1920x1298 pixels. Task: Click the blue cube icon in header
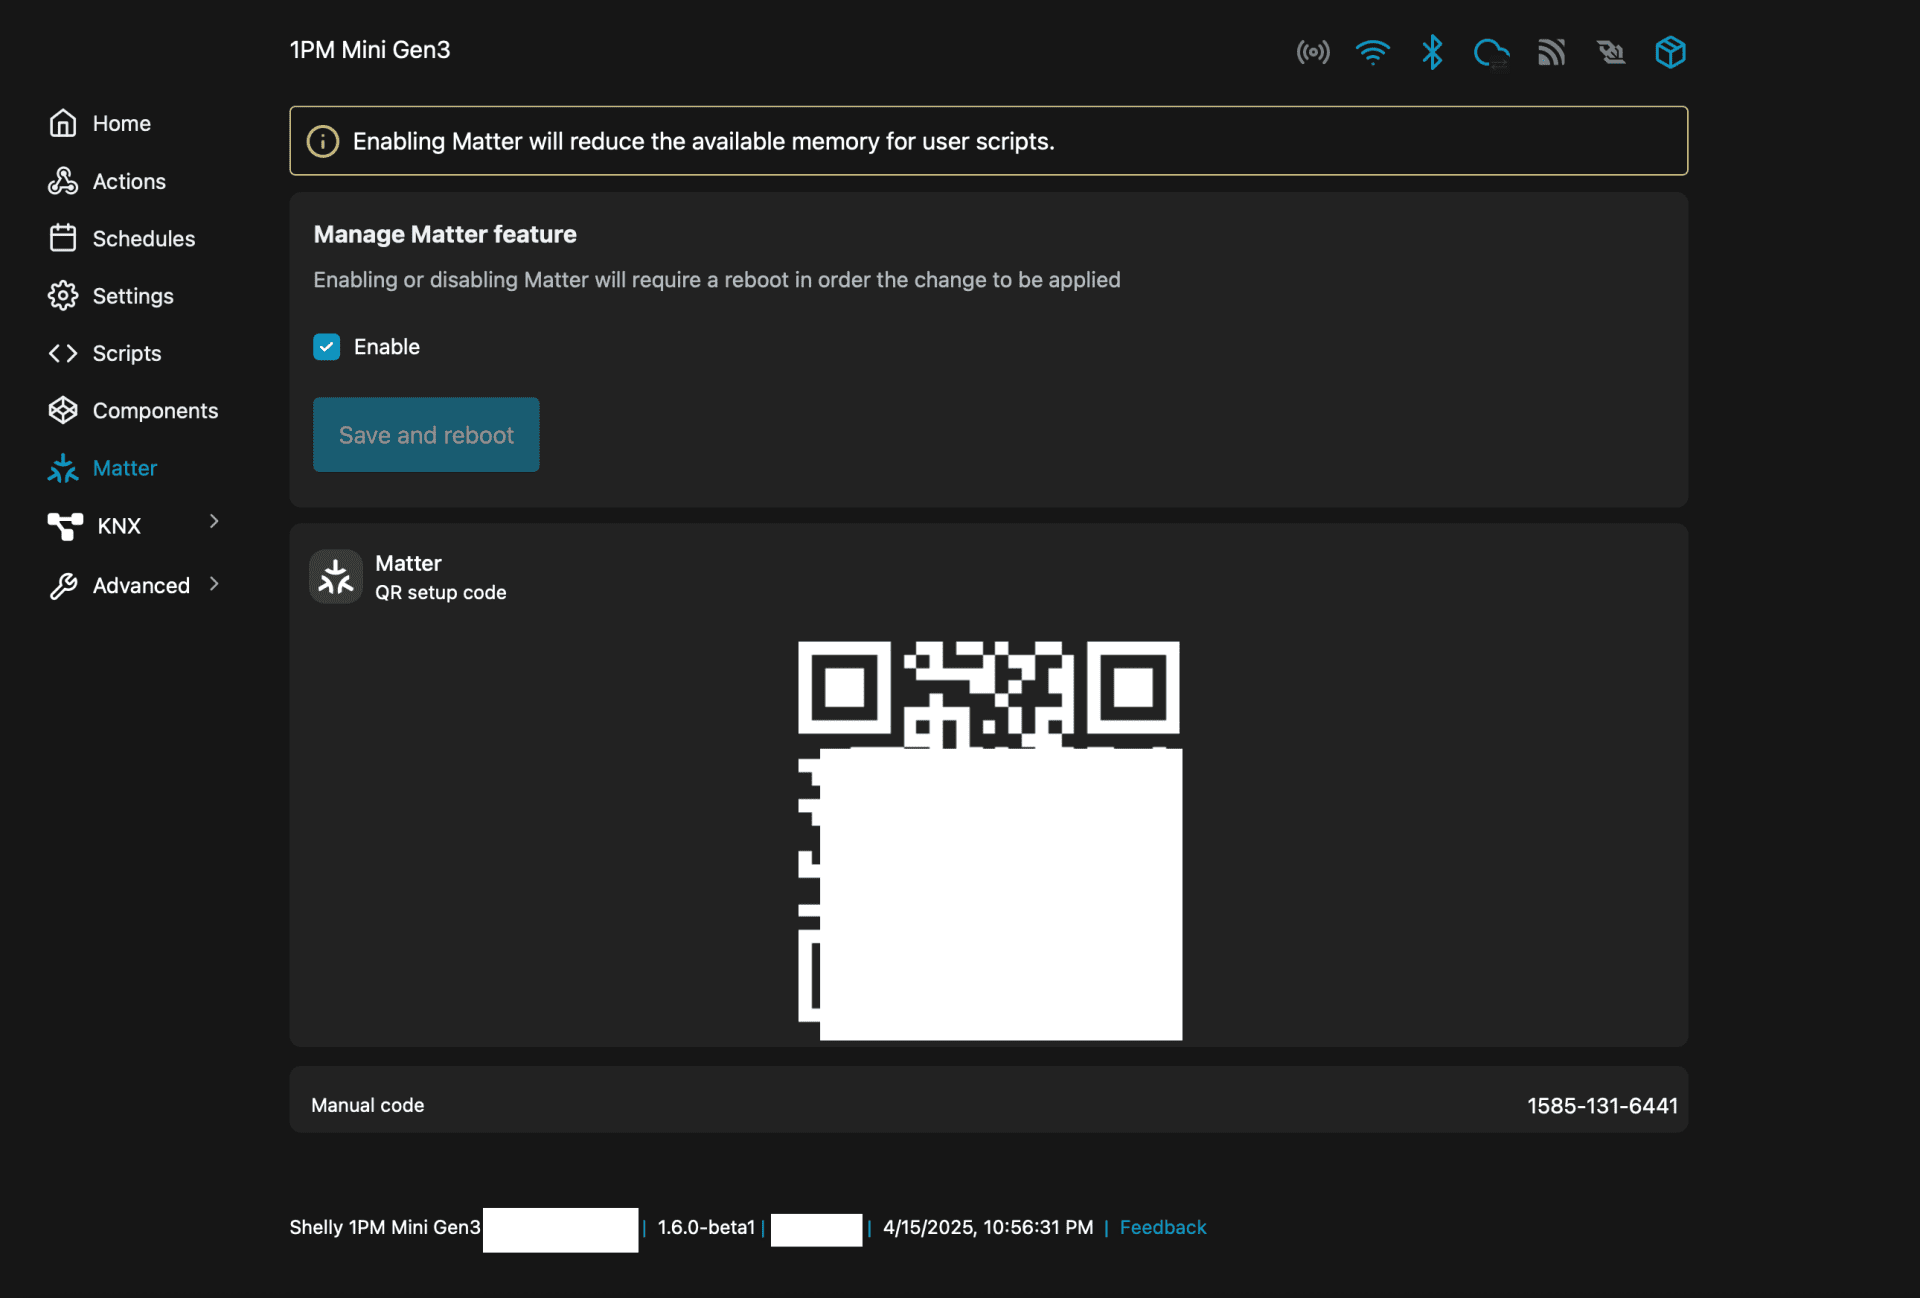1670,52
